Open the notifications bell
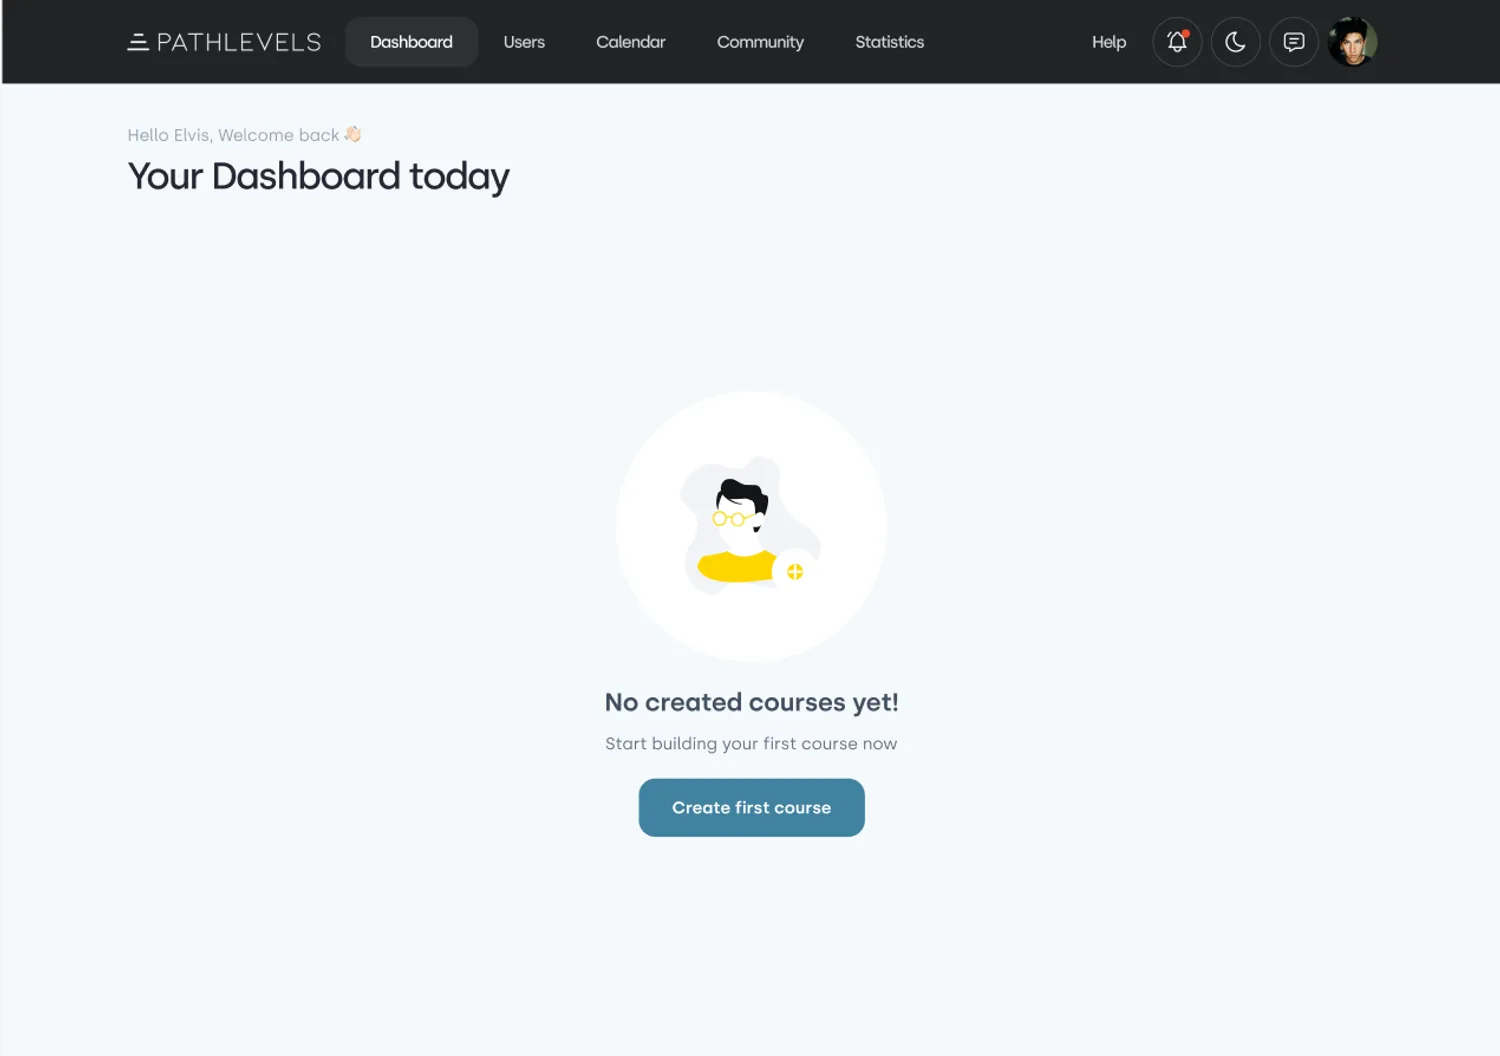 coord(1177,42)
